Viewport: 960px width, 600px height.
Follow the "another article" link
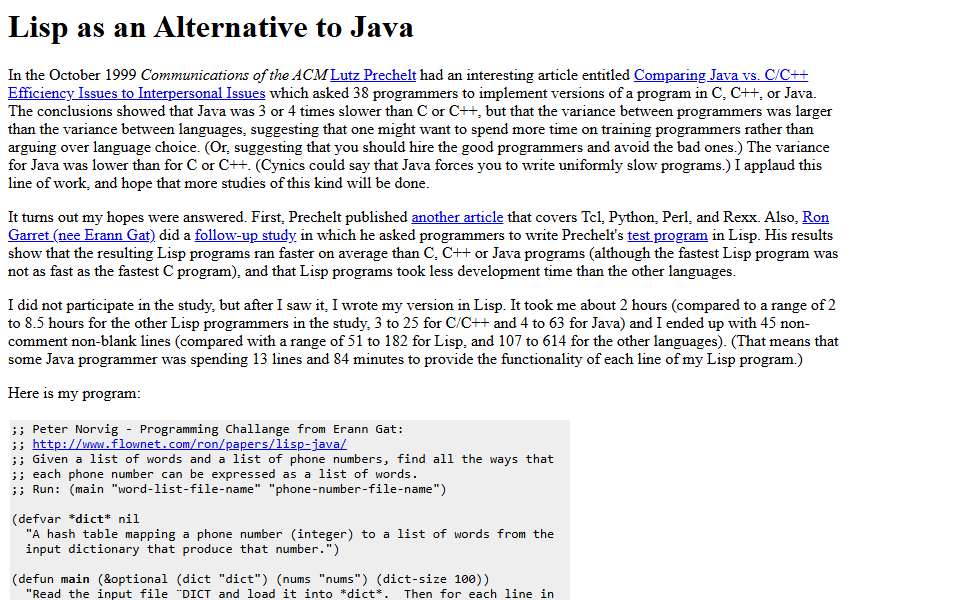point(457,217)
